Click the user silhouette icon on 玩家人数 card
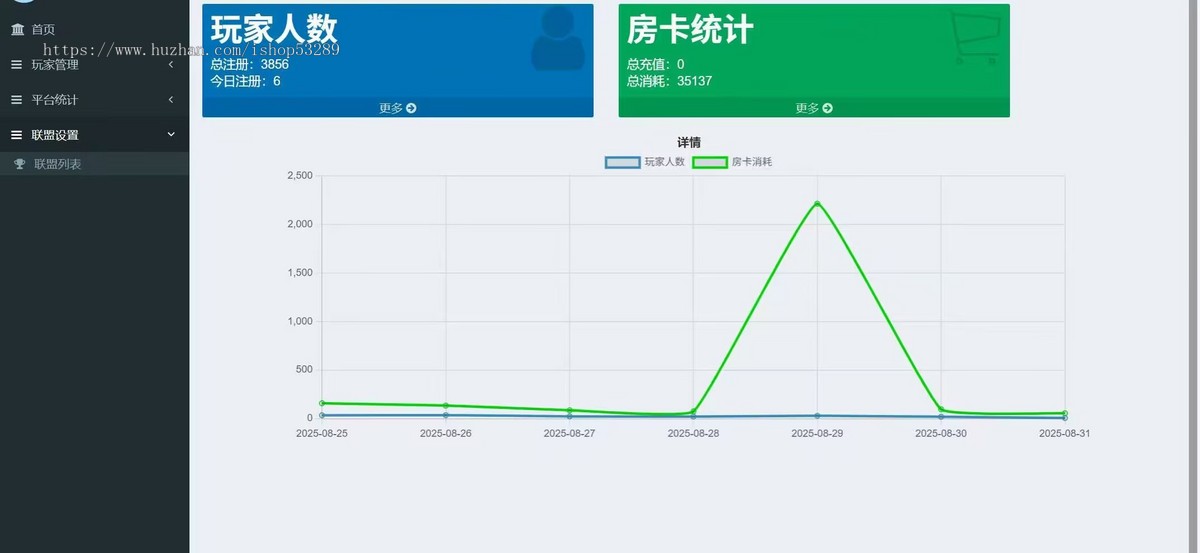This screenshot has height=553, width=1200. 558,39
